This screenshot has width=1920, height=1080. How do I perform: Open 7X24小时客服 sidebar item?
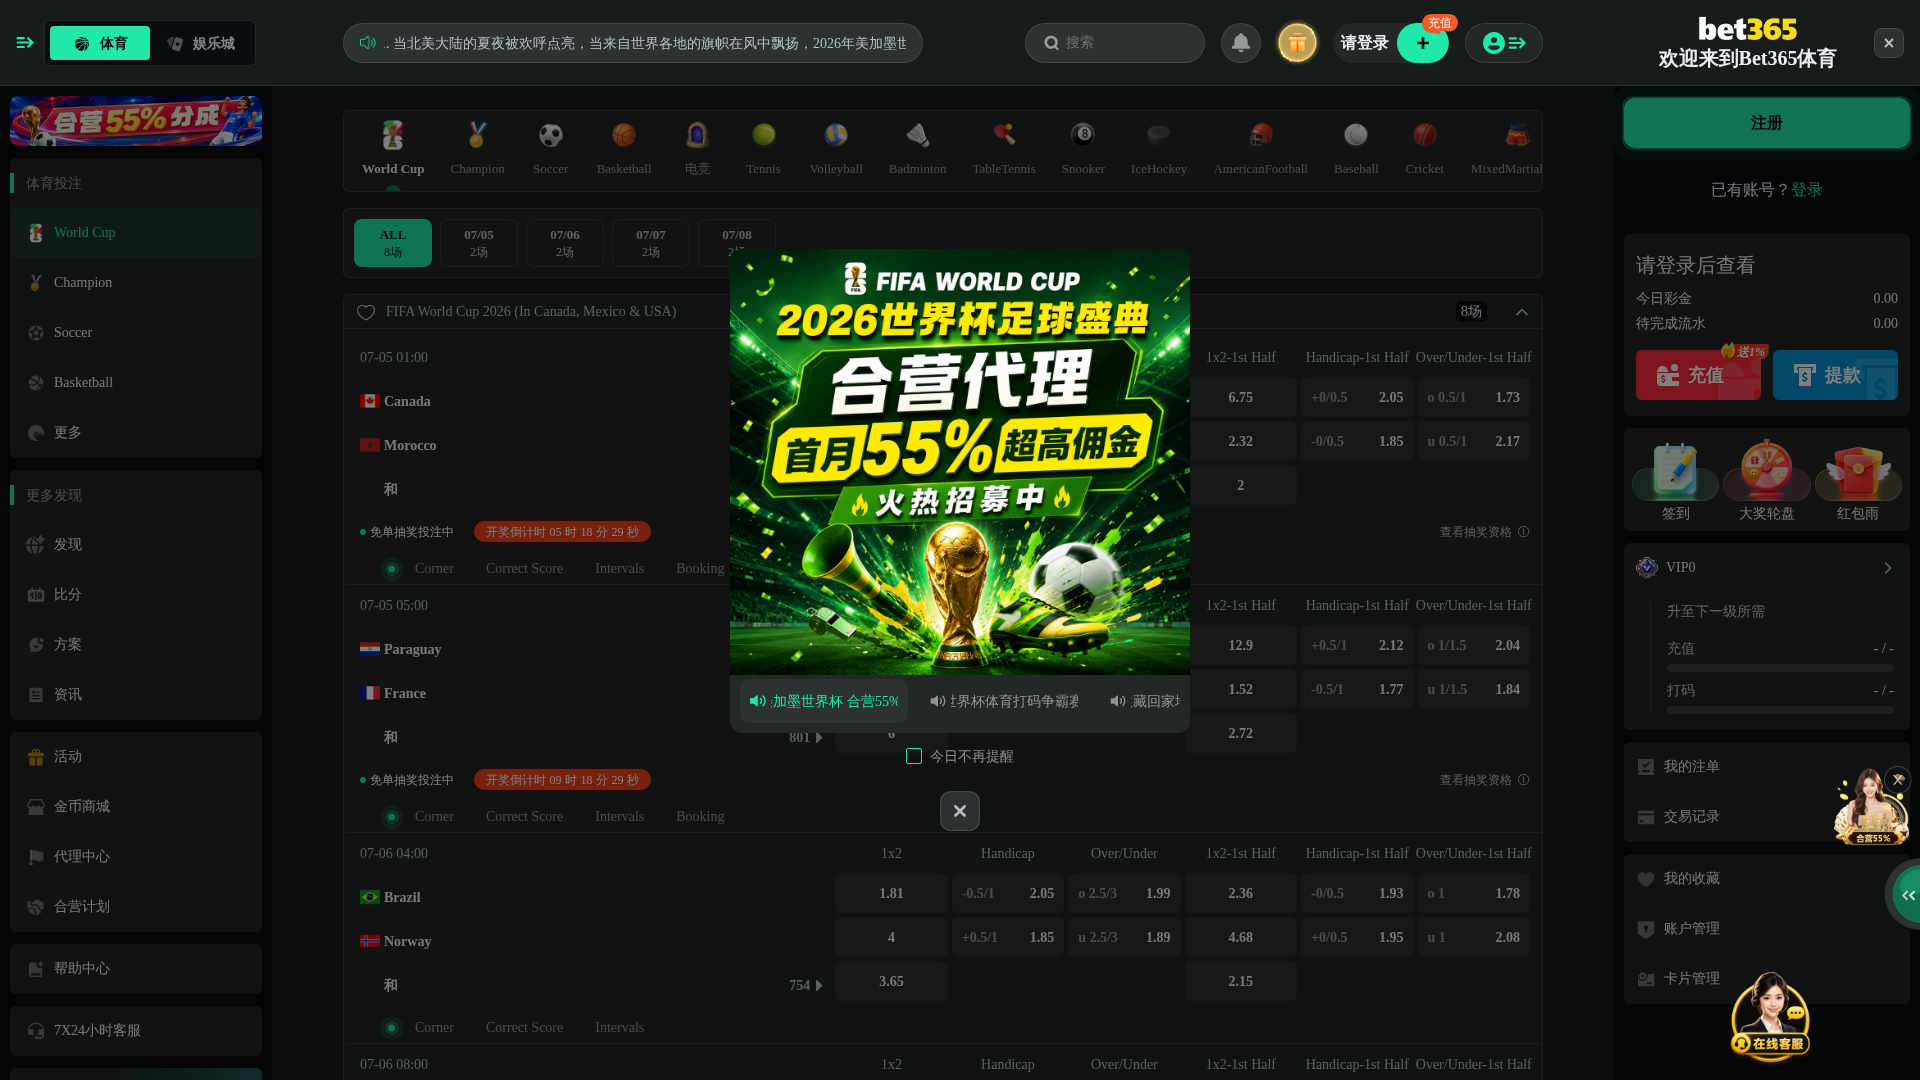click(x=136, y=1031)
